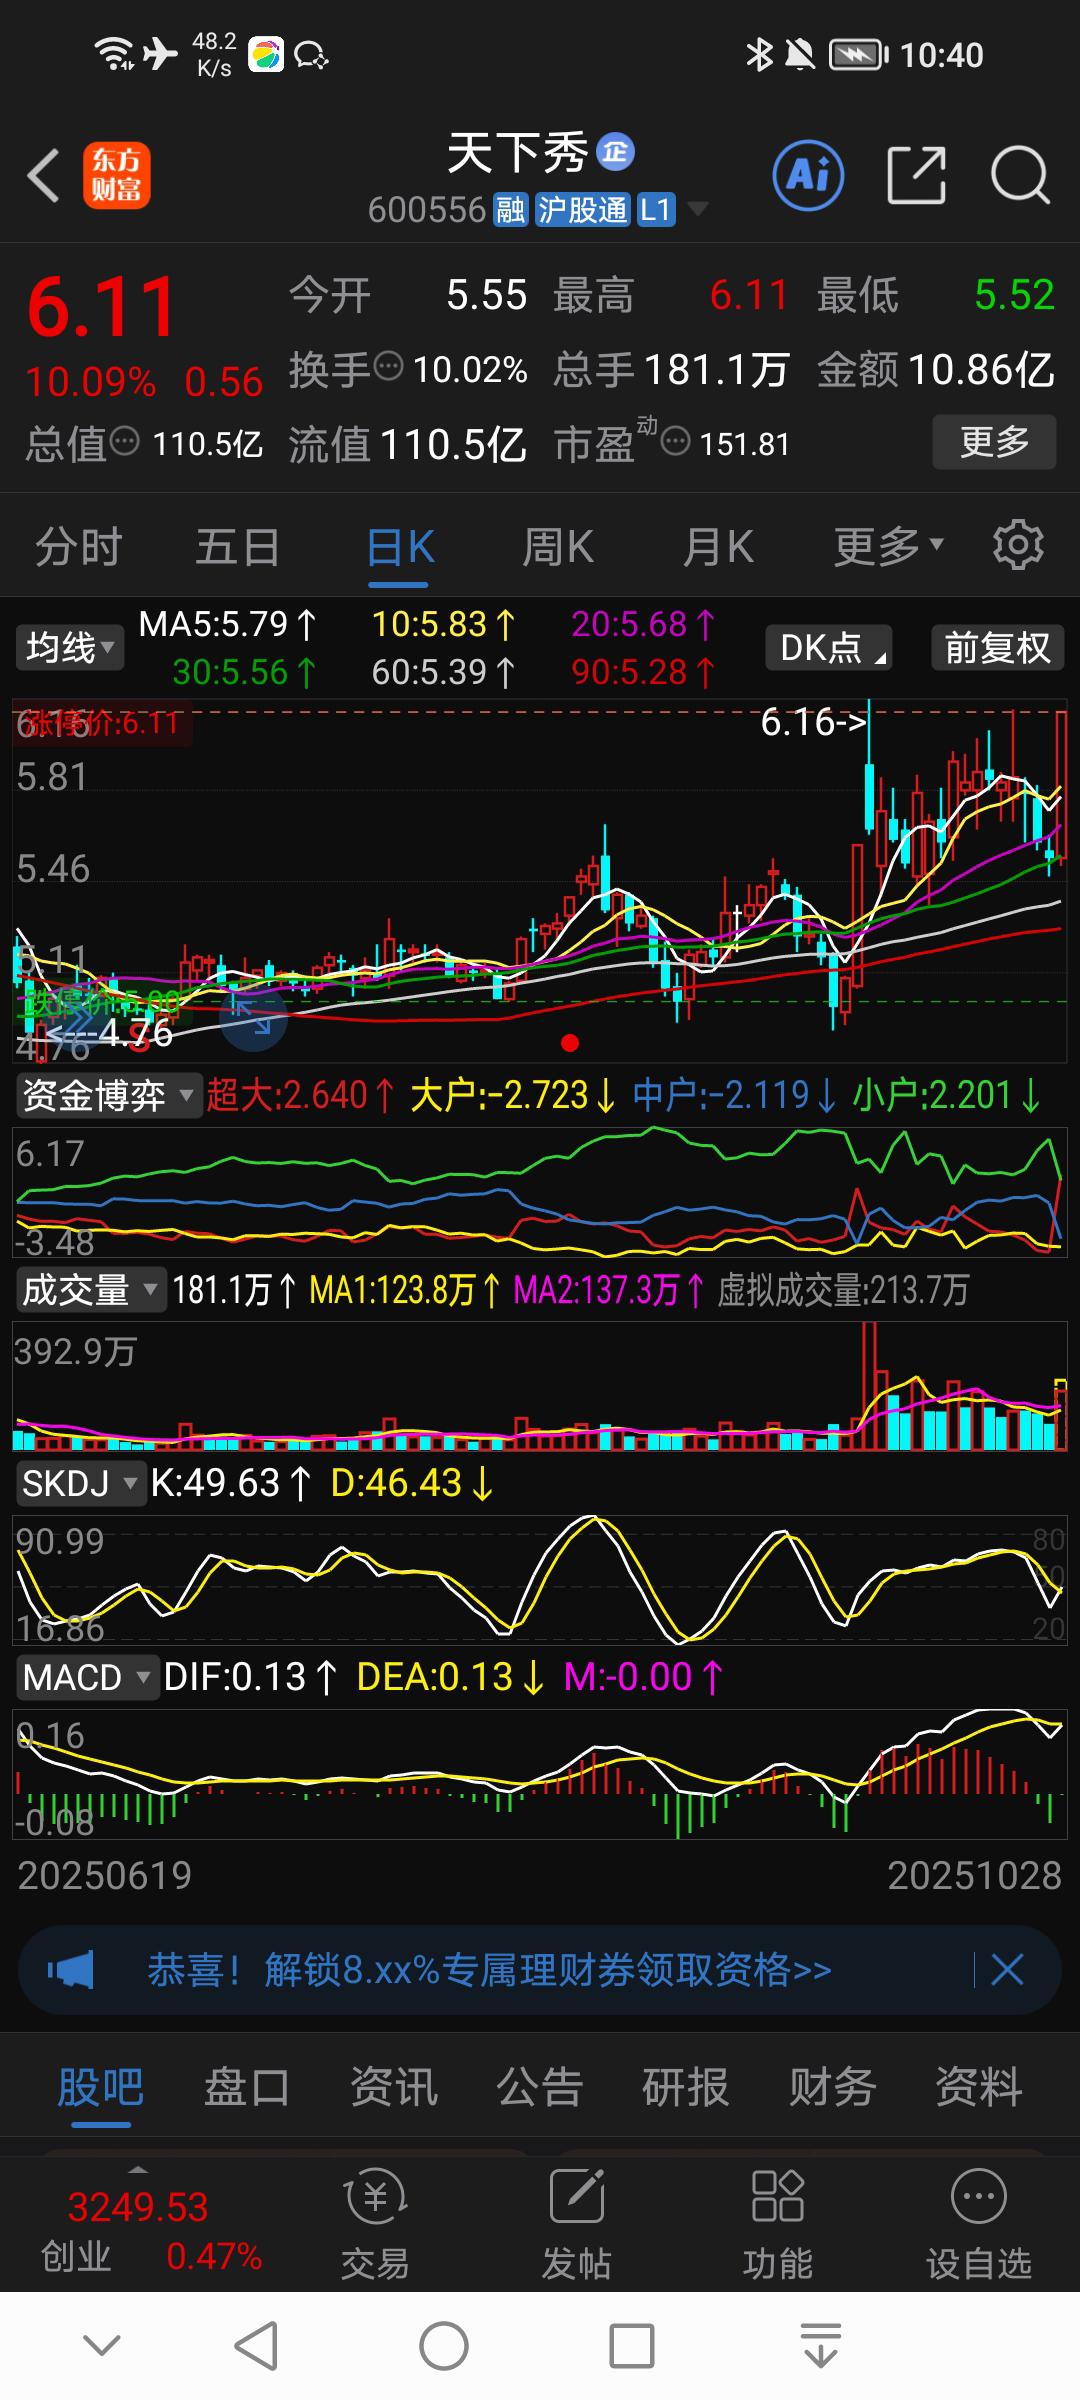Screen dimensions: 1080x2400
Task: Tap the L1 level badge
Action: (656, 210)
